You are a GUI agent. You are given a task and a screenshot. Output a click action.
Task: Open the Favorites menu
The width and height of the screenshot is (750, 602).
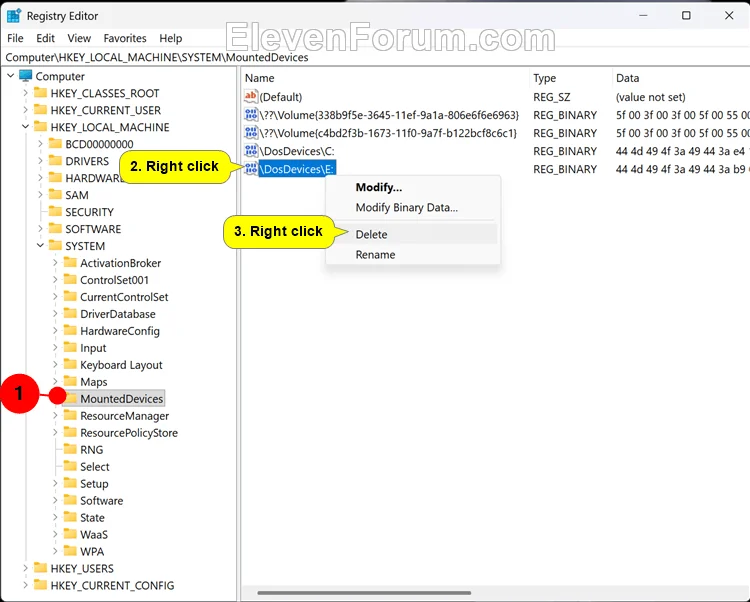pos(125,38)
